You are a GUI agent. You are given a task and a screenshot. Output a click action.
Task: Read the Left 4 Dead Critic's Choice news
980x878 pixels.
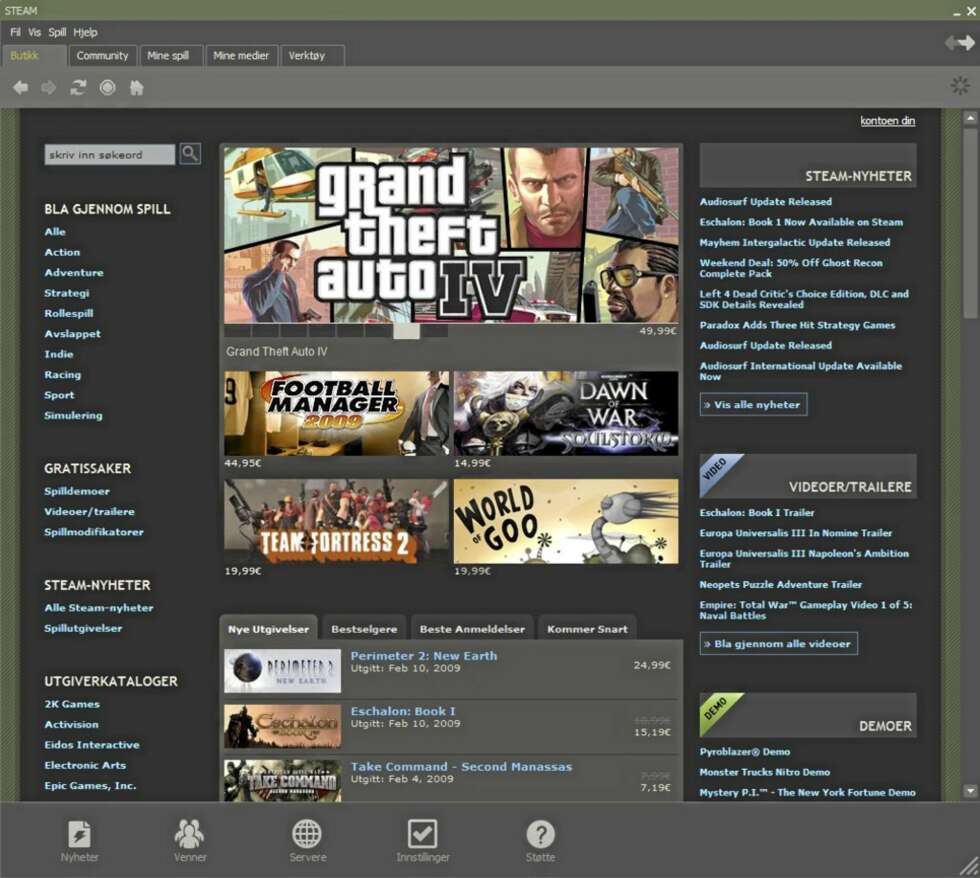[804, 299]
